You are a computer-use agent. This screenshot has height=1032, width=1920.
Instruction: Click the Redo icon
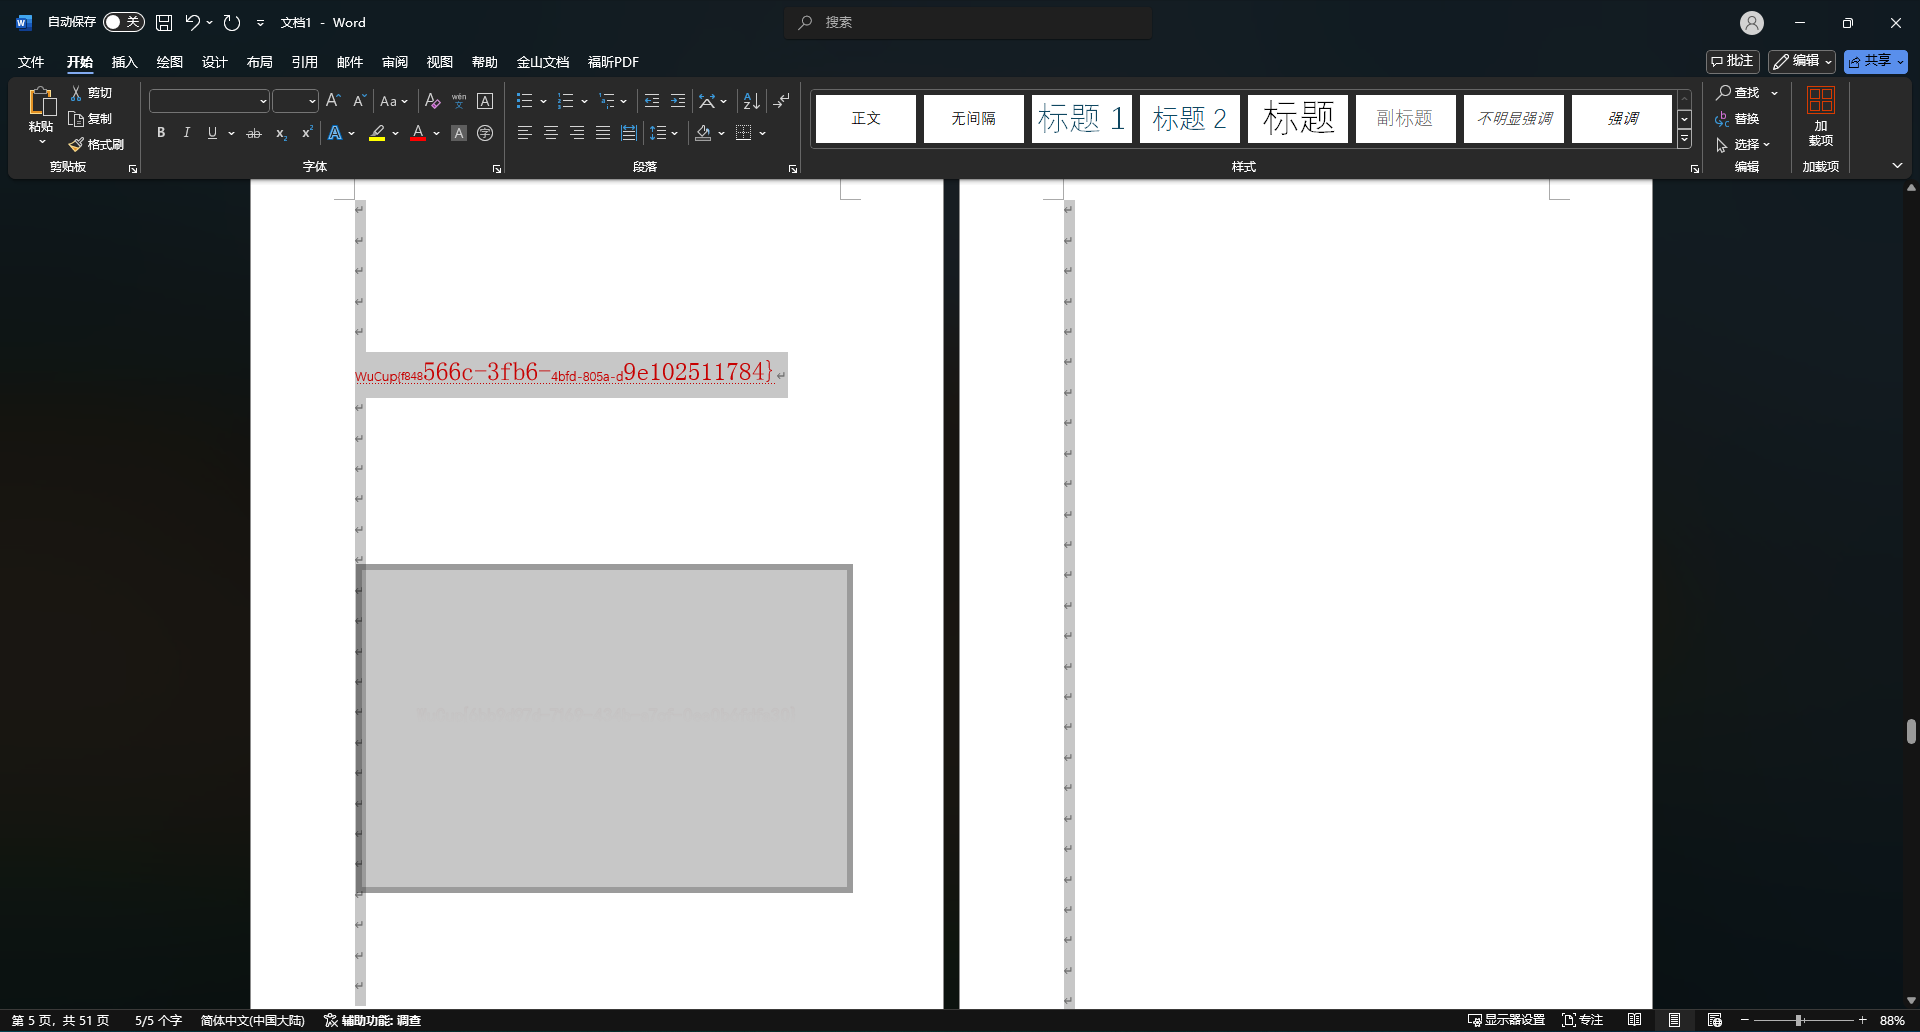click(232, 22)
